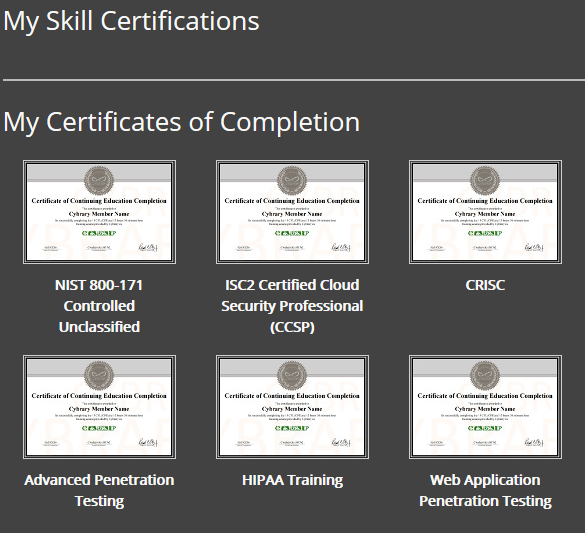Image resolution: width=585 pixels, height=533 pixels.
Task: Click the My Certificates of Completion heading
Action: (x=181, y=123)
